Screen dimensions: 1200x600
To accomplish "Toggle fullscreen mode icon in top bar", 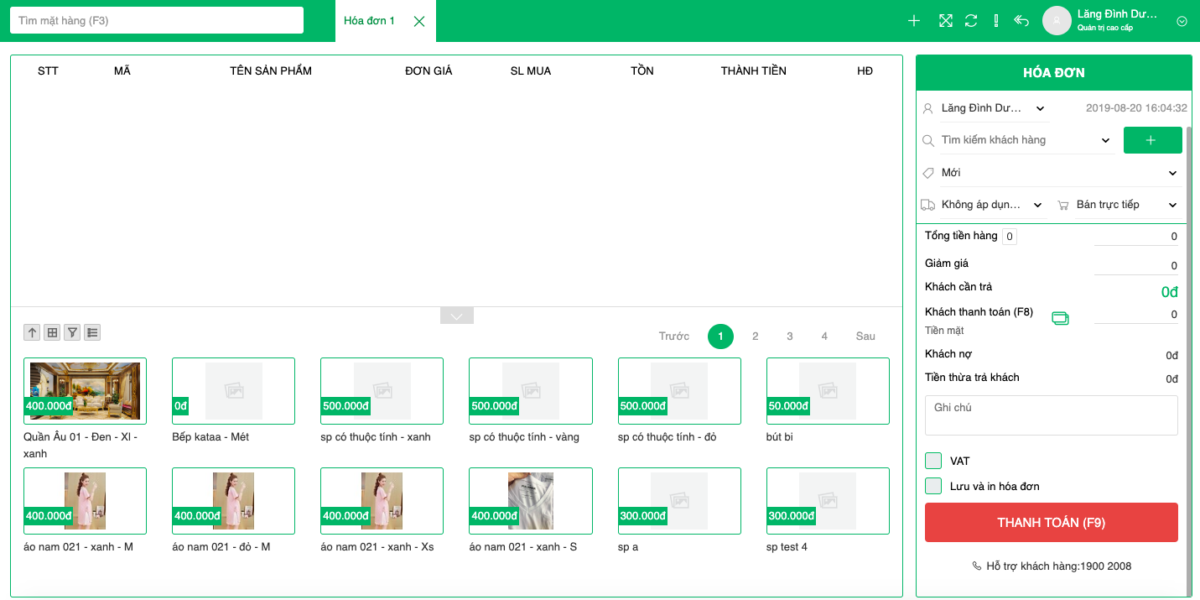I will point(945,21).
